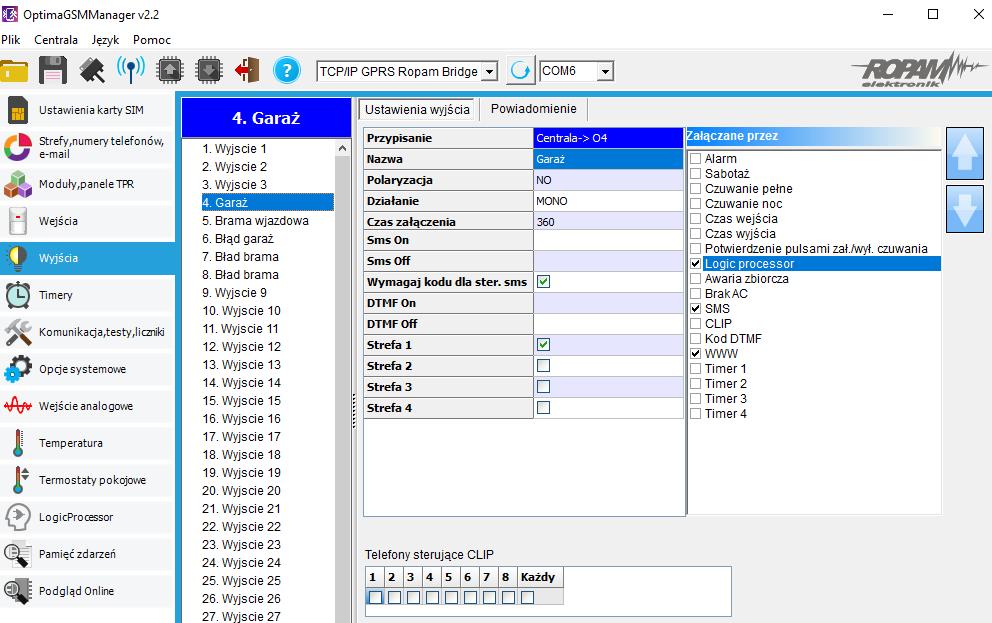
Task: Open the Pomoc menu
Action: [x=152, y=40]
